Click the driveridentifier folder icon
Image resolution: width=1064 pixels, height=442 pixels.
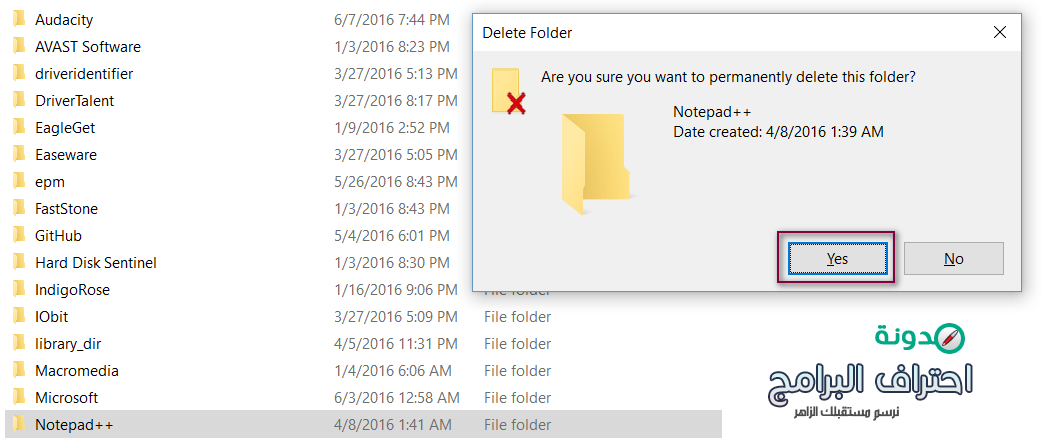click(18, 73)
